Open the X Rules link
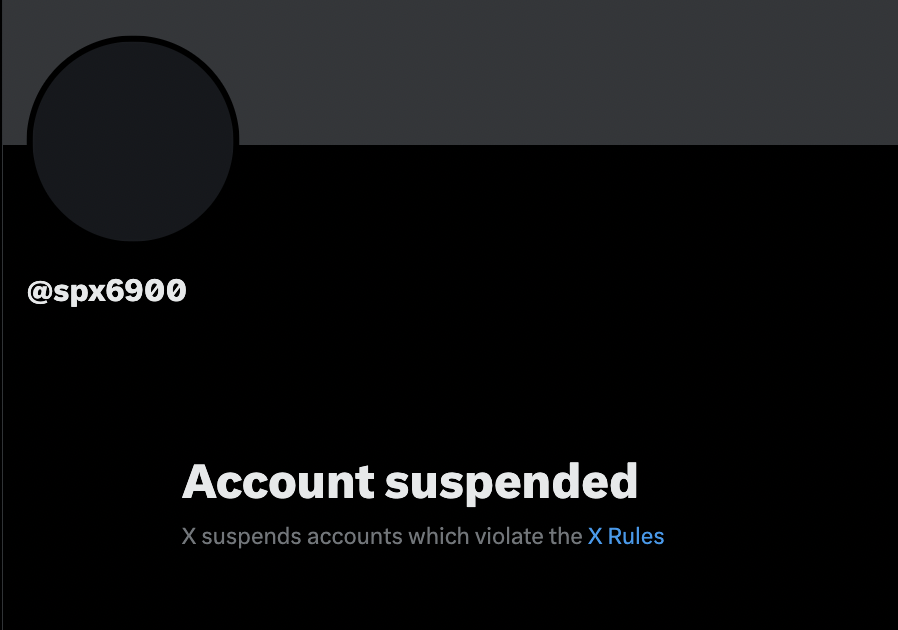This screenshot has height=630, width=898. point(626,537)
